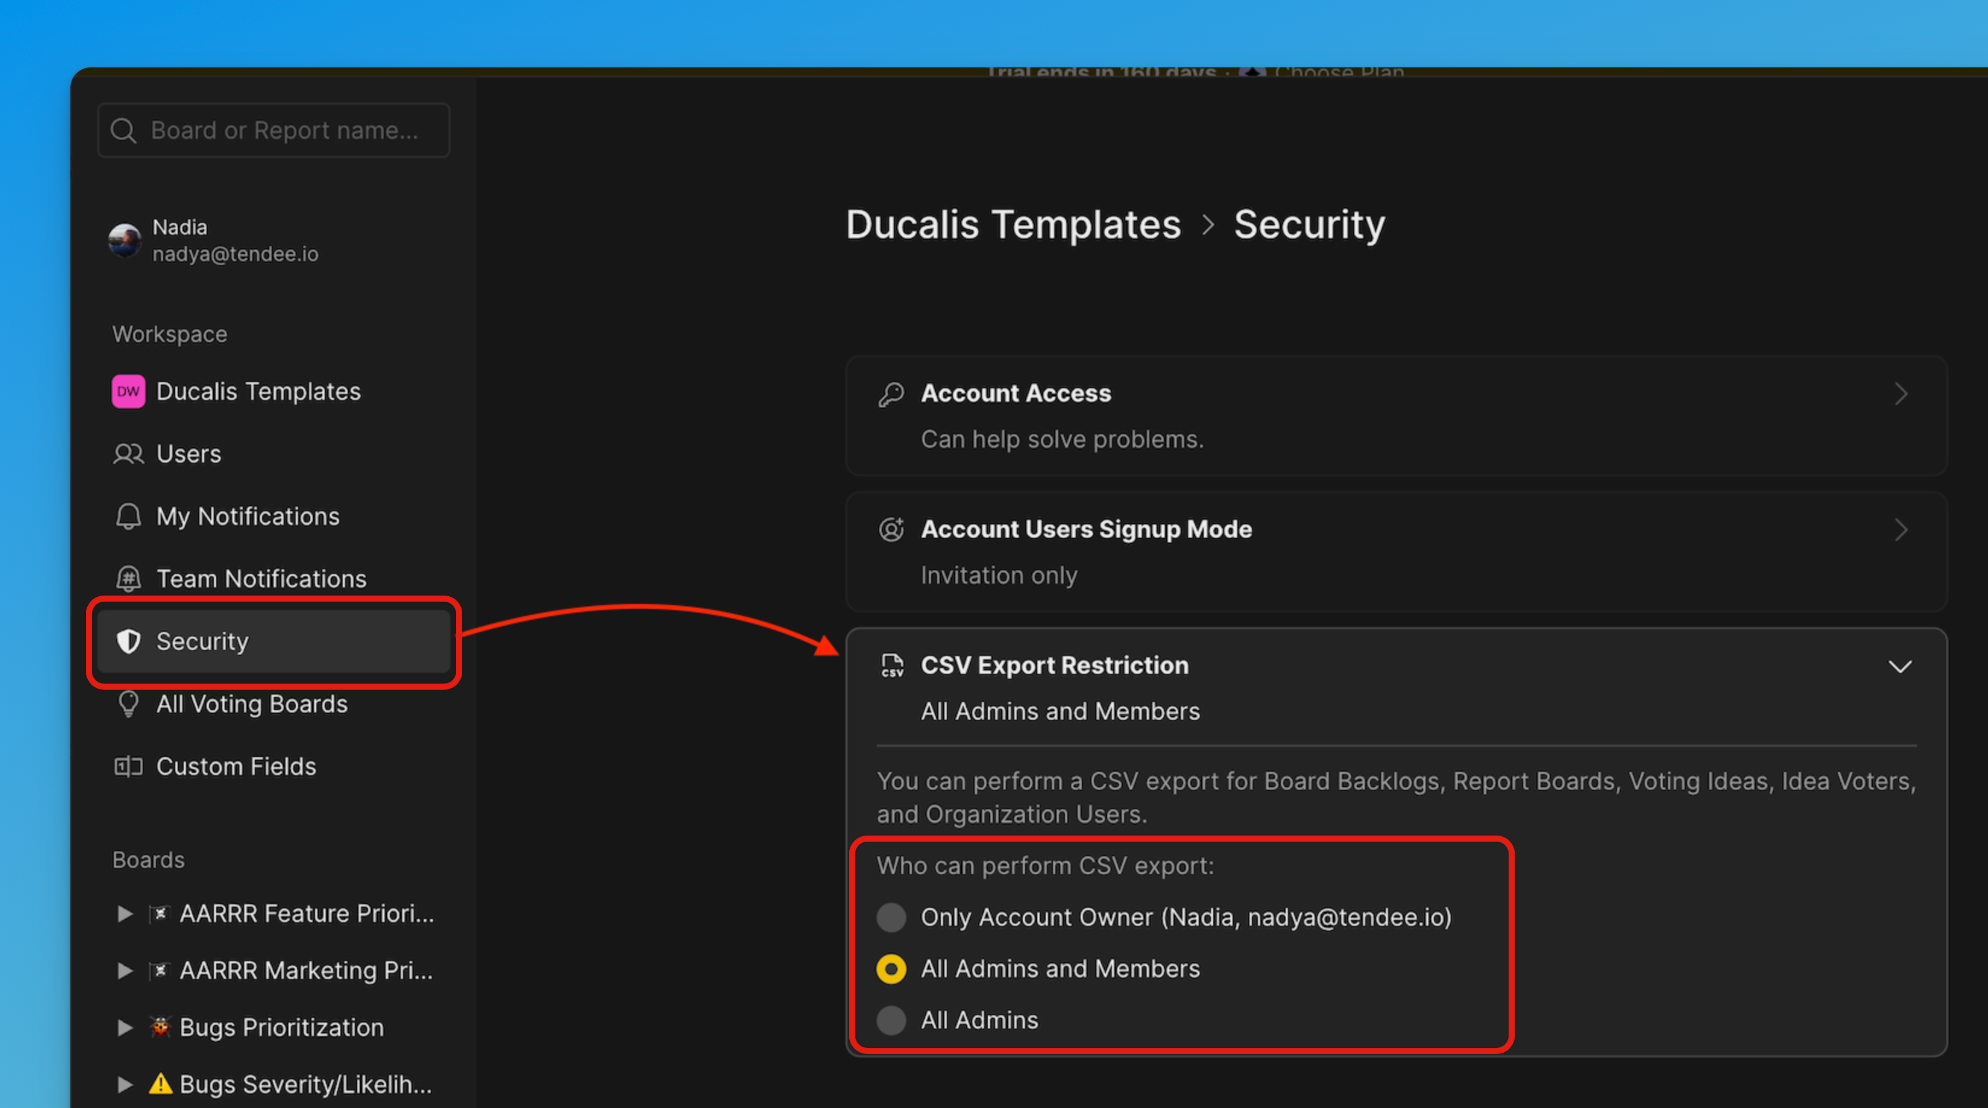Collapse the CSV Export Restriction section
The width and height of the screenshot is (1988, 1108).
point(1899,667)
